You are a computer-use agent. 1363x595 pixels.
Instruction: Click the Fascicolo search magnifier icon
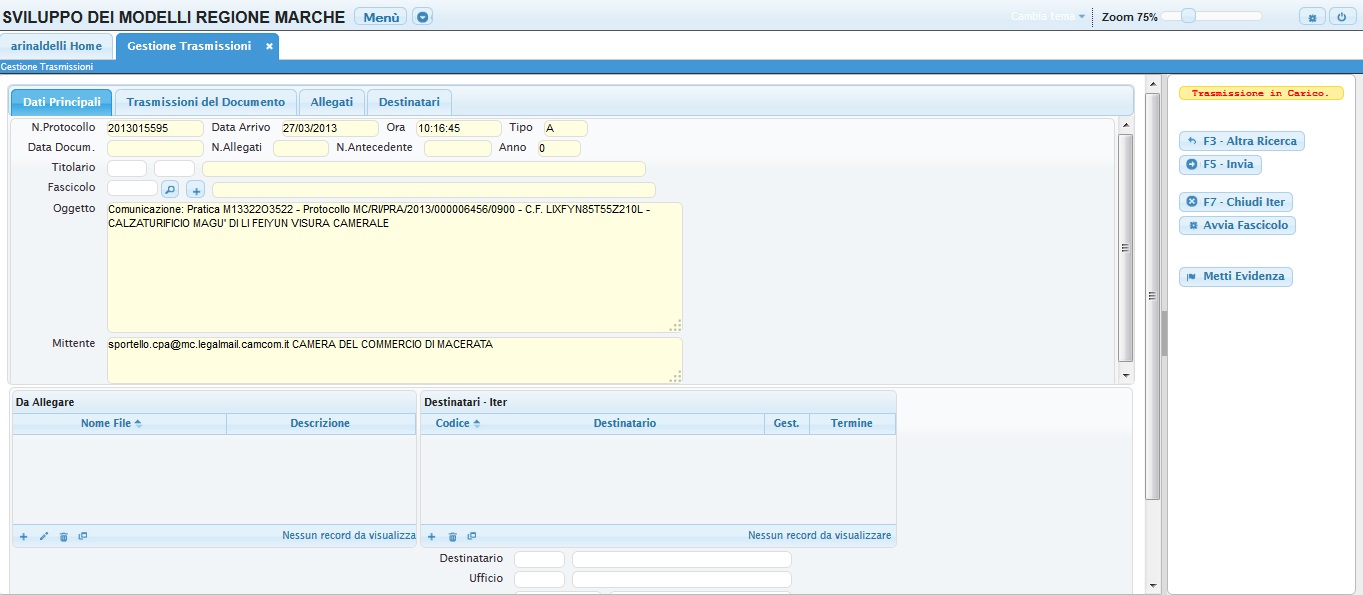point(170,189)
